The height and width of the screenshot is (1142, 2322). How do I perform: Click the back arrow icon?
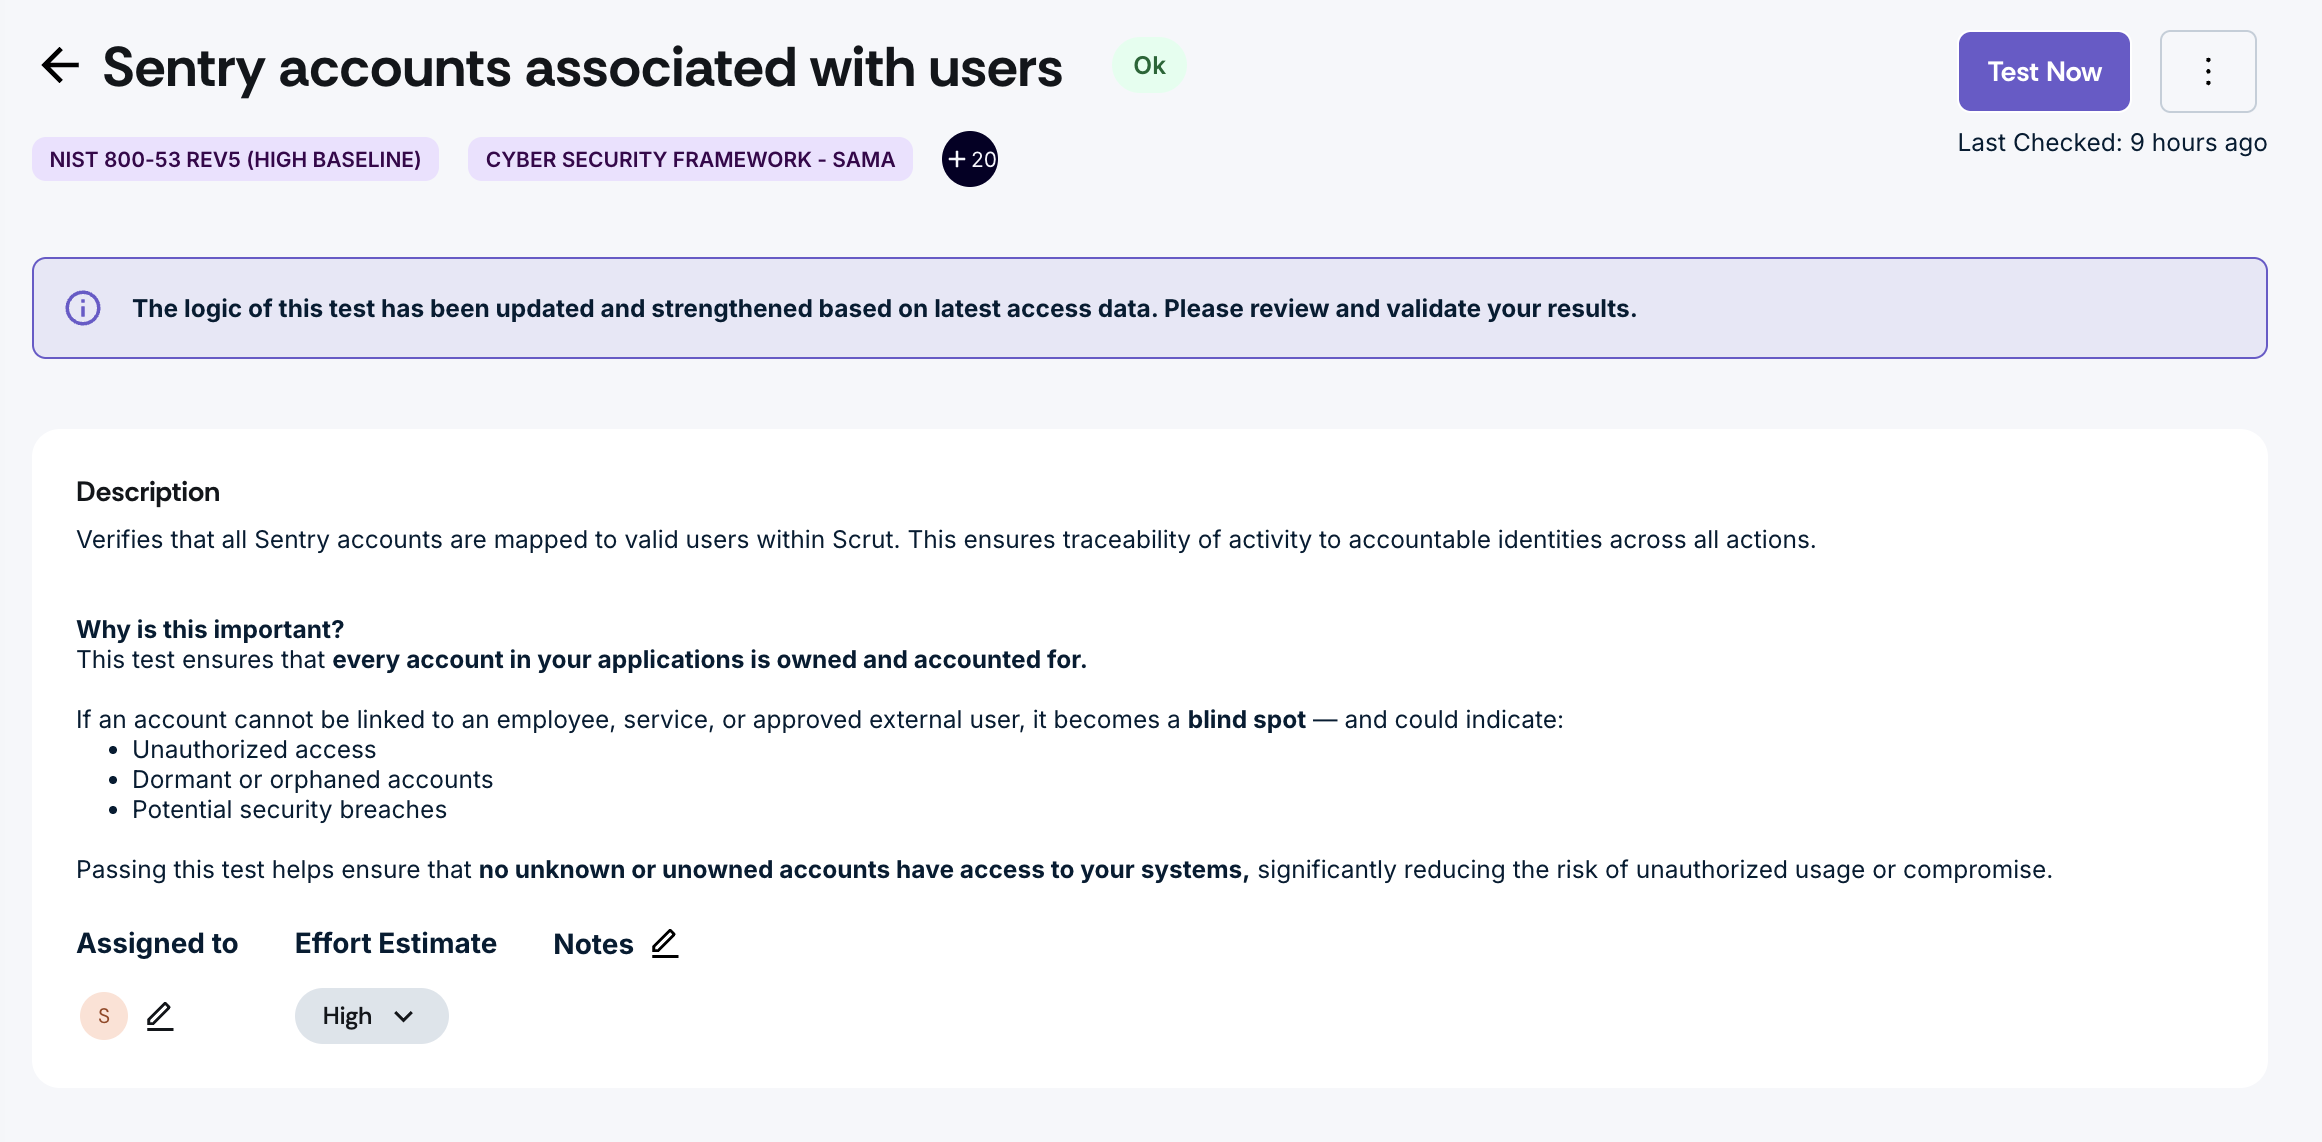pos(60,66)
